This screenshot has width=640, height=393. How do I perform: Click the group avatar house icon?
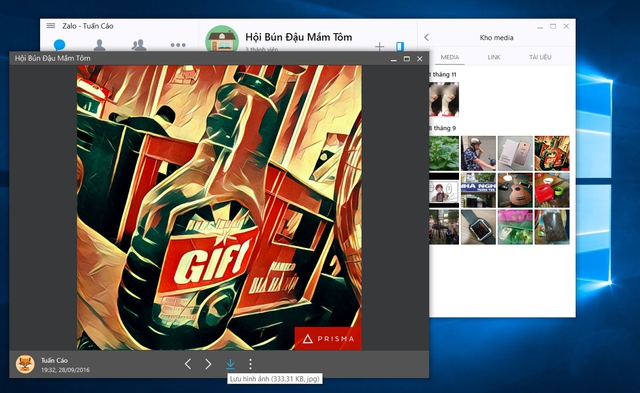point(222,39)
